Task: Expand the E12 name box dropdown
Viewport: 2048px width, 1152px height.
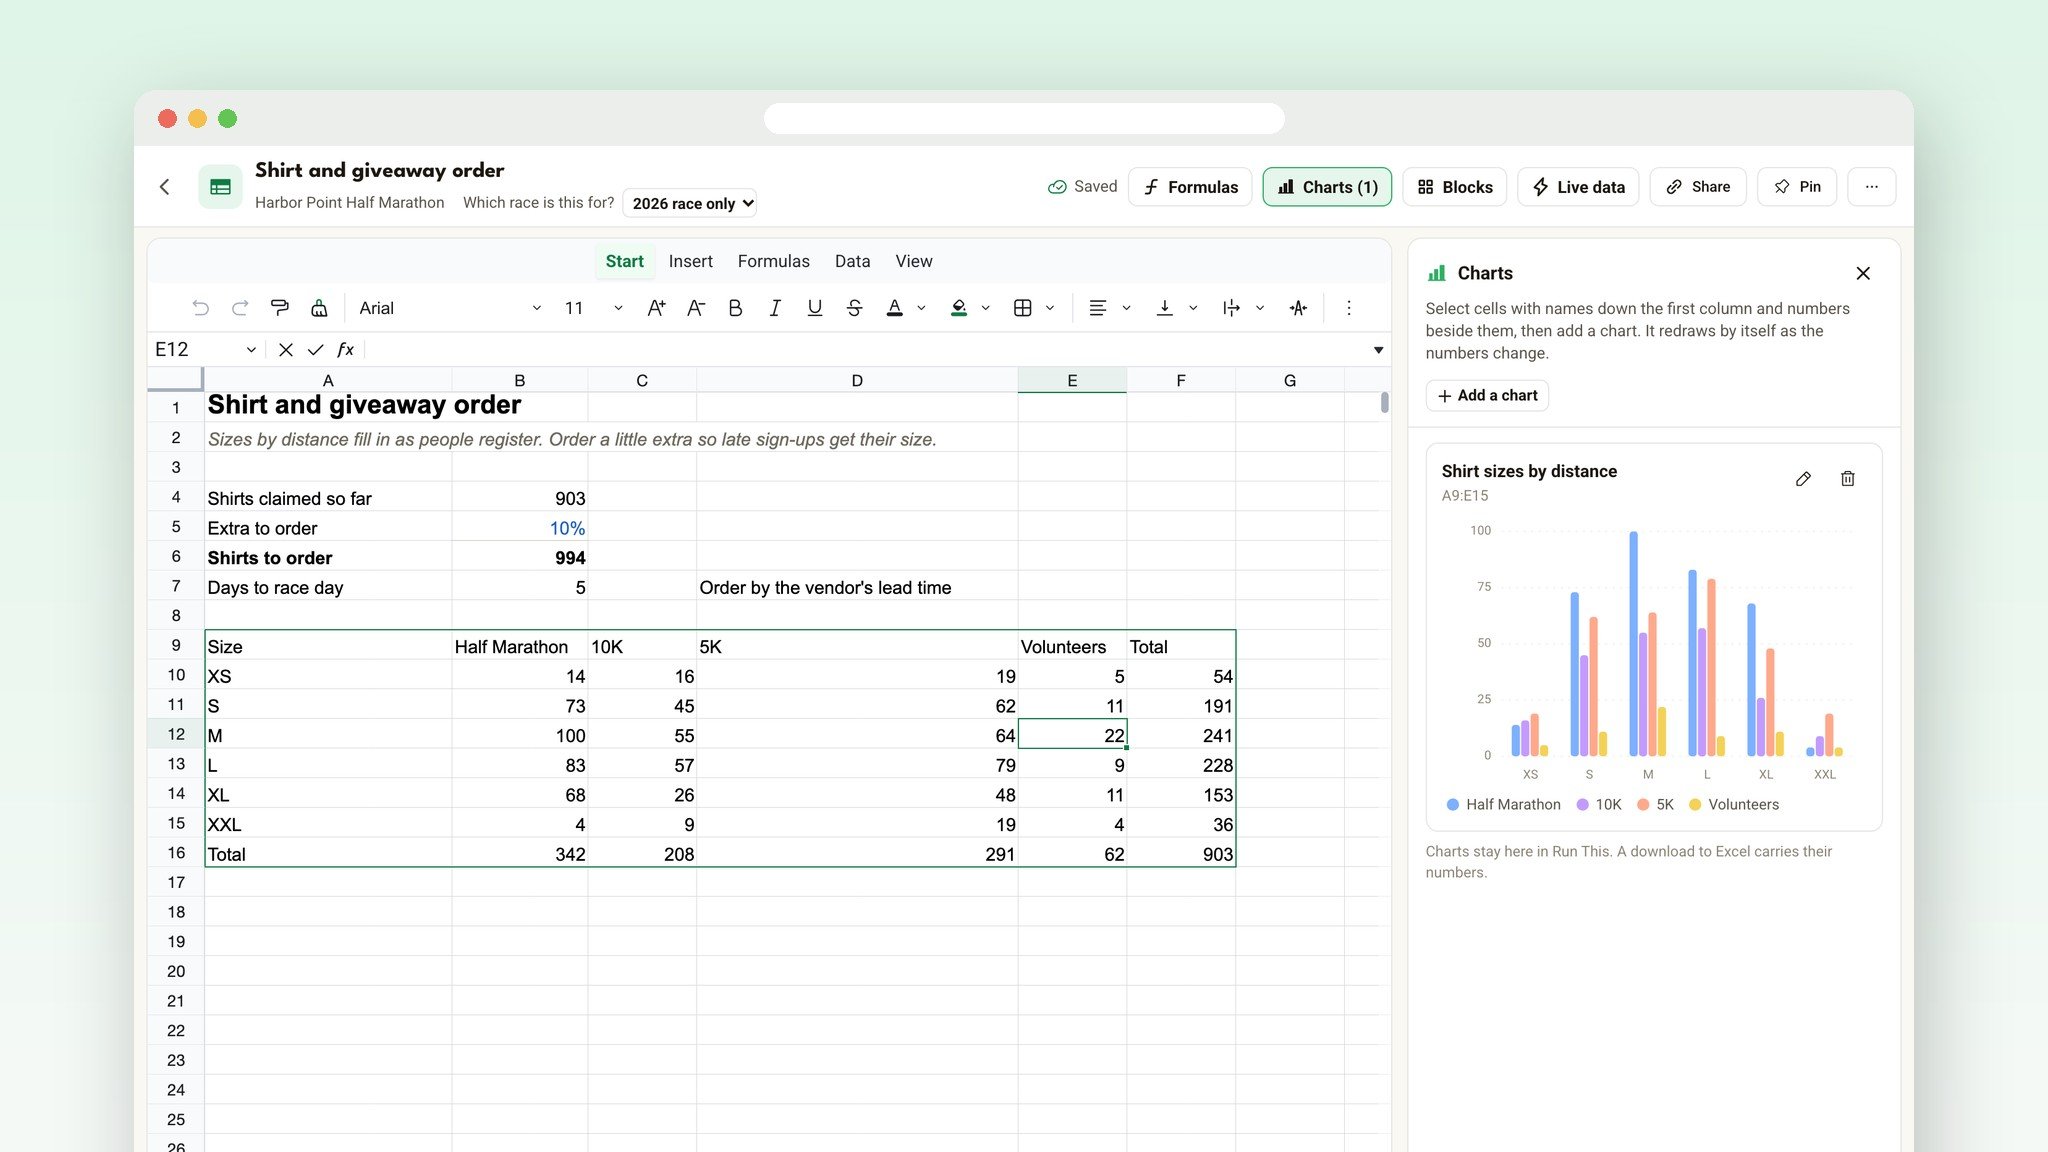Action: [251, 349]
